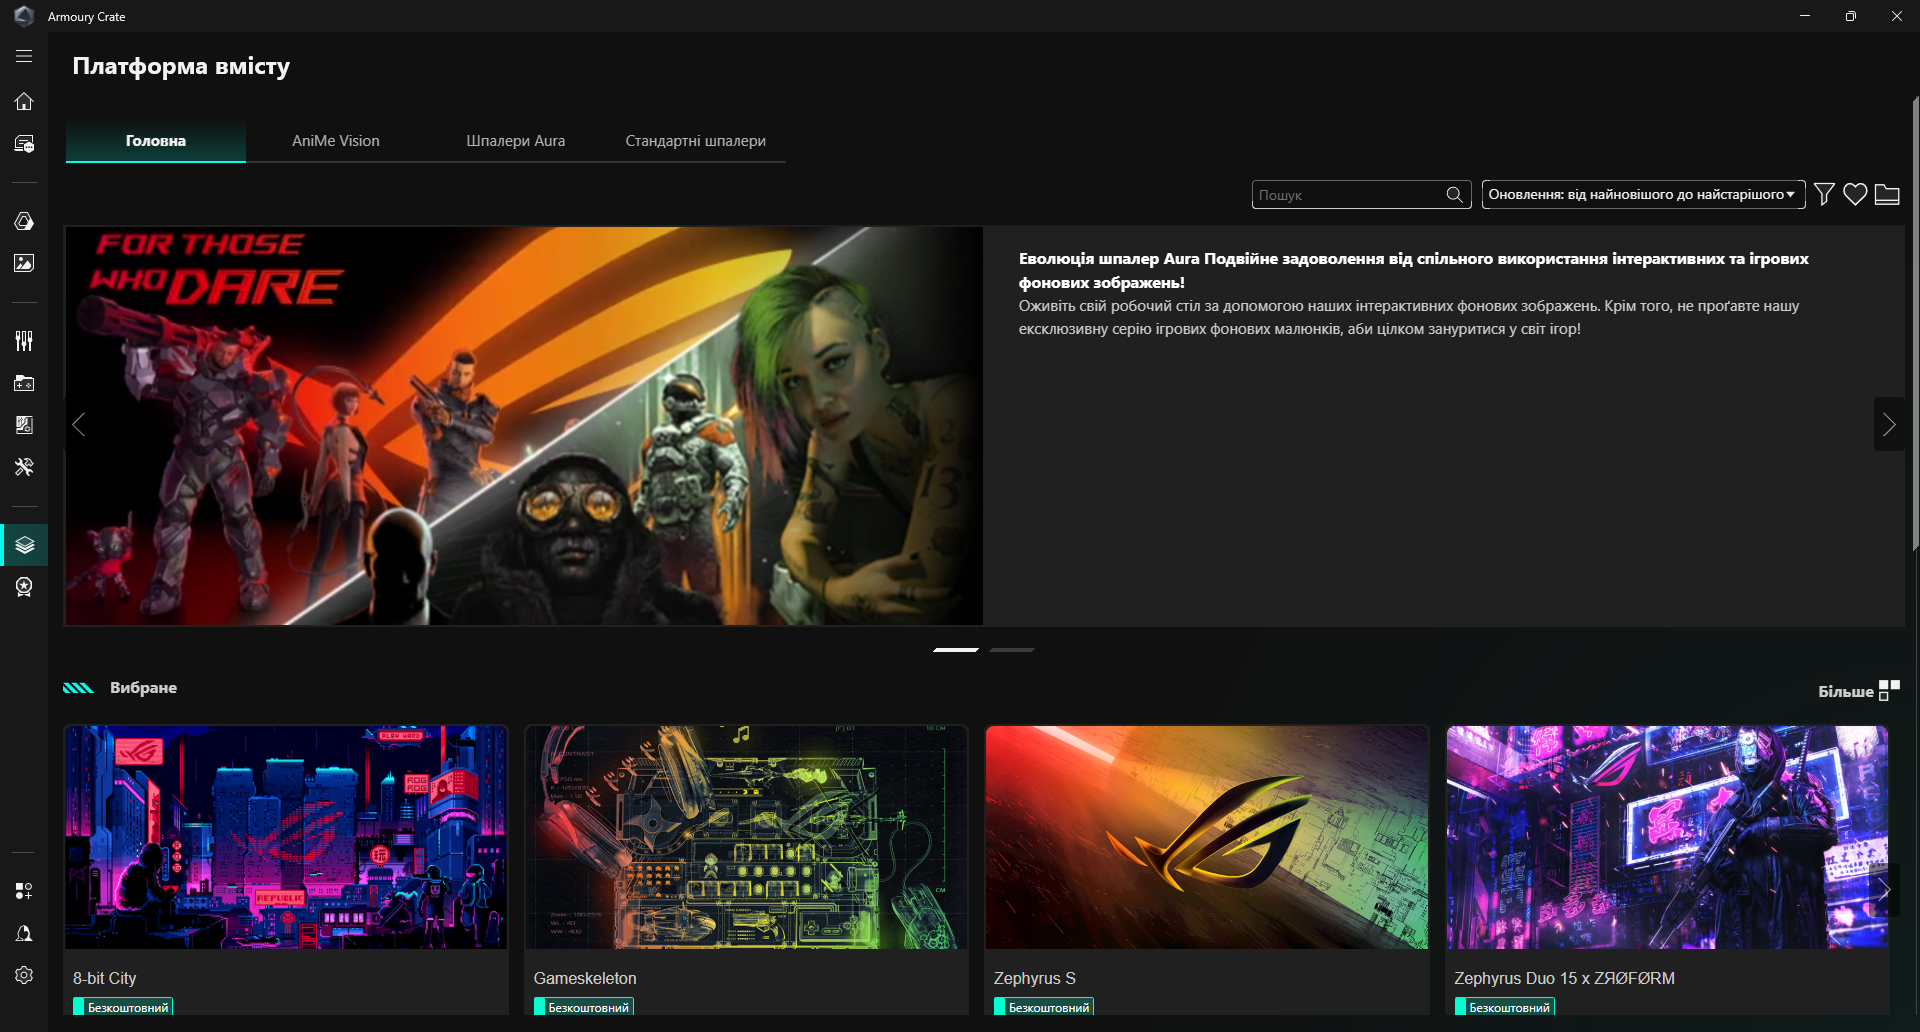The height and width of the screenshot is (1032, 1920).
Task: Click the 8-bit City title text
Action: 105,978
